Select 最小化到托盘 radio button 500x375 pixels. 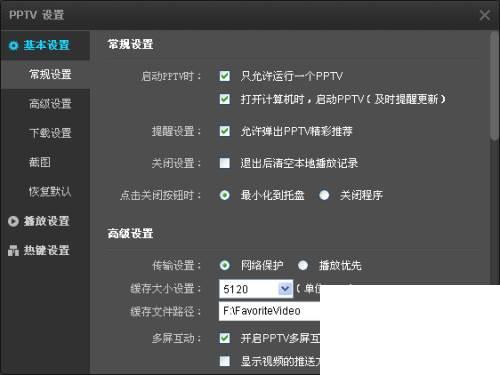coord(225,195)
